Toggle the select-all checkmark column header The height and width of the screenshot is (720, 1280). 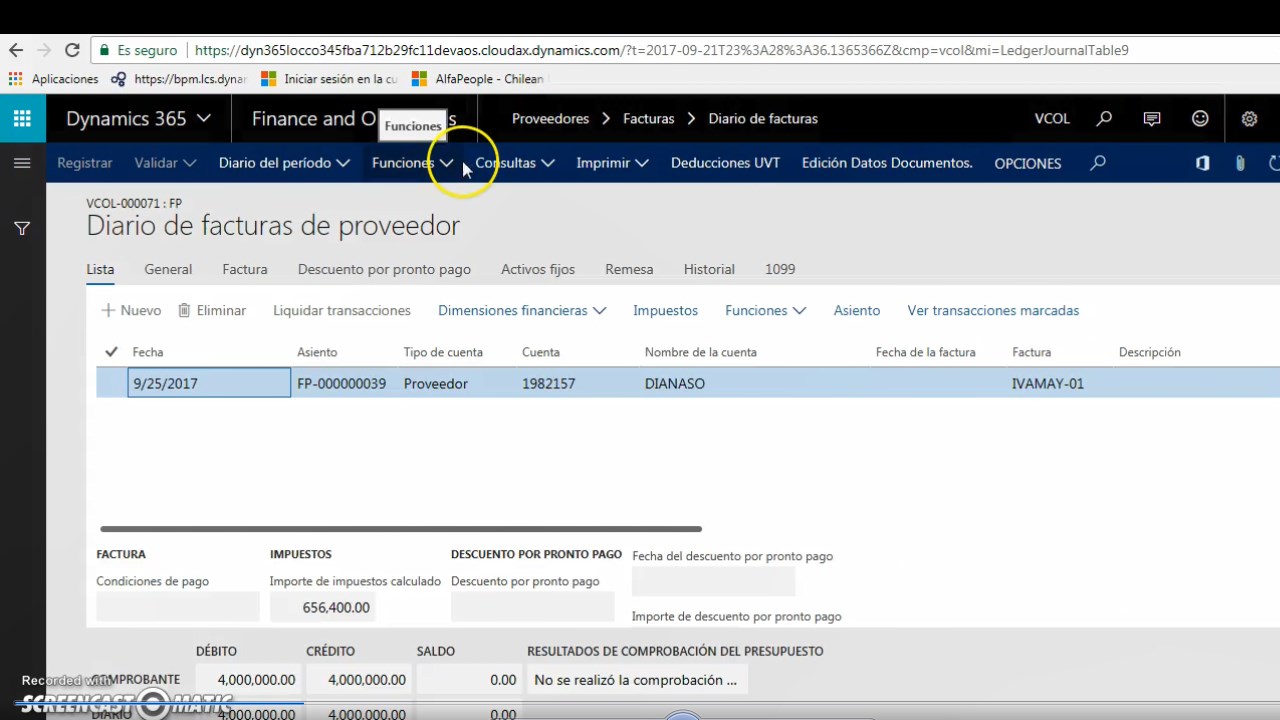tap(111, 352)
